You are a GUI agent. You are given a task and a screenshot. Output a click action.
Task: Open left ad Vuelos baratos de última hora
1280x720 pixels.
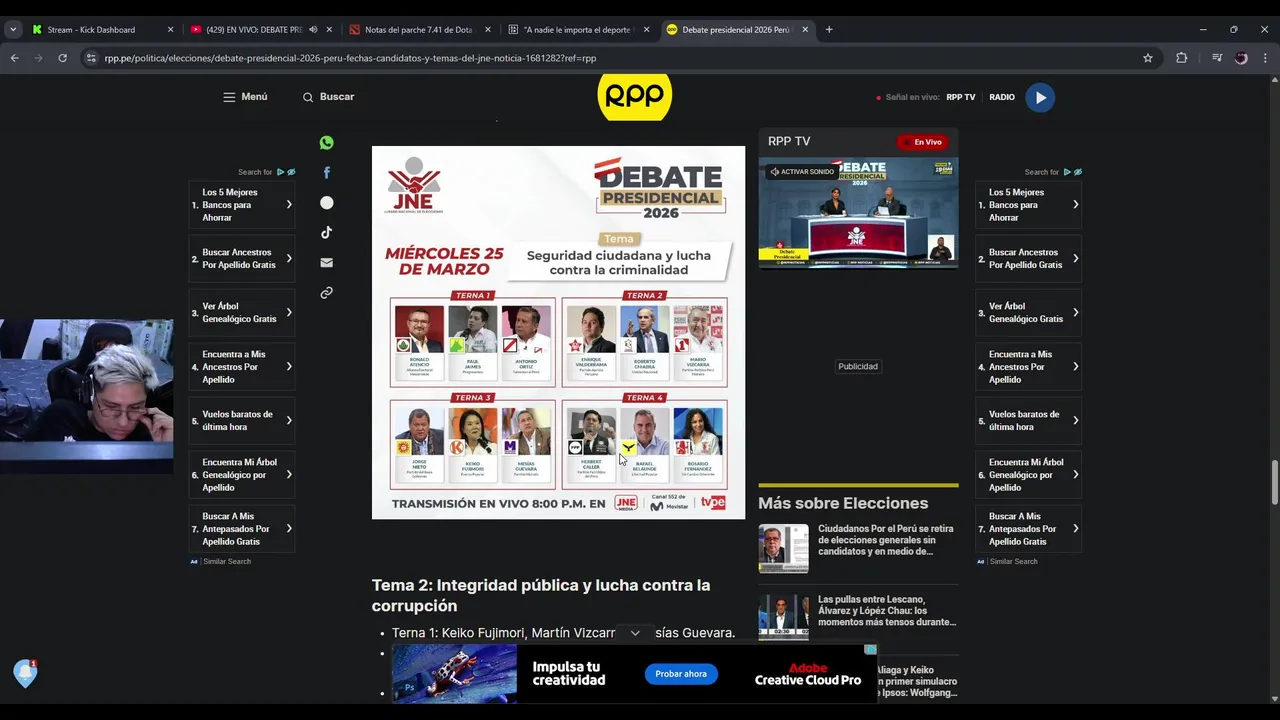(x=242, y=421)
